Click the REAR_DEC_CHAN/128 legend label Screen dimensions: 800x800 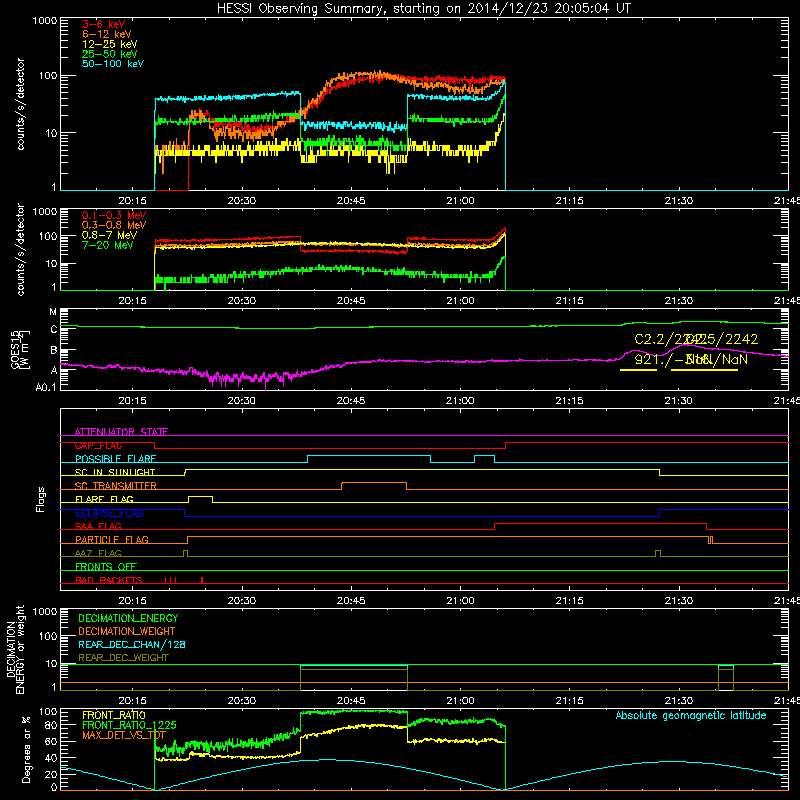click(132, 645)
